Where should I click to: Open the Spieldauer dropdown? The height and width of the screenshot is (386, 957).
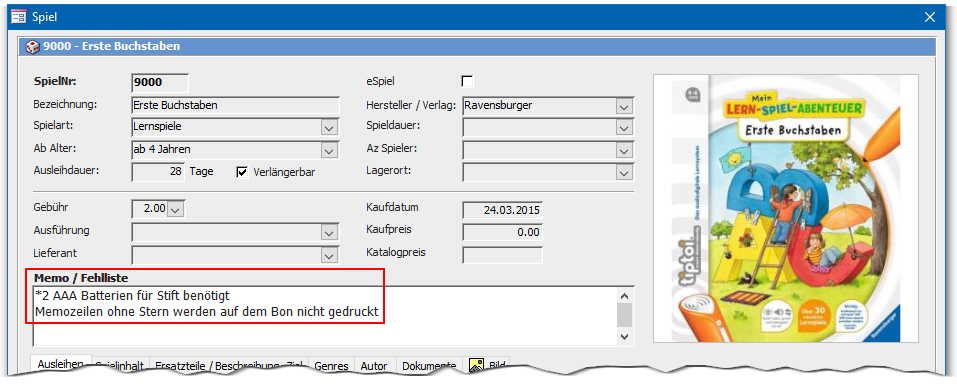click(x=623, y=128)
